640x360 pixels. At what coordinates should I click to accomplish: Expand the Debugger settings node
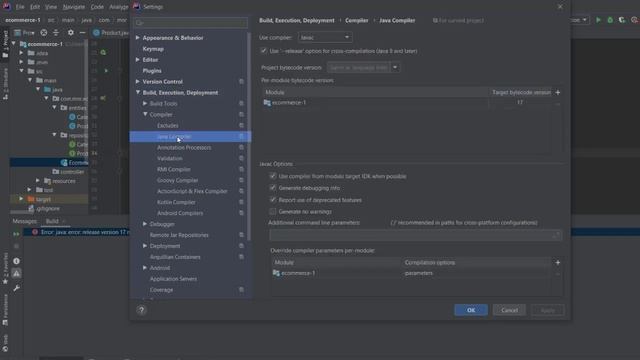145,224
